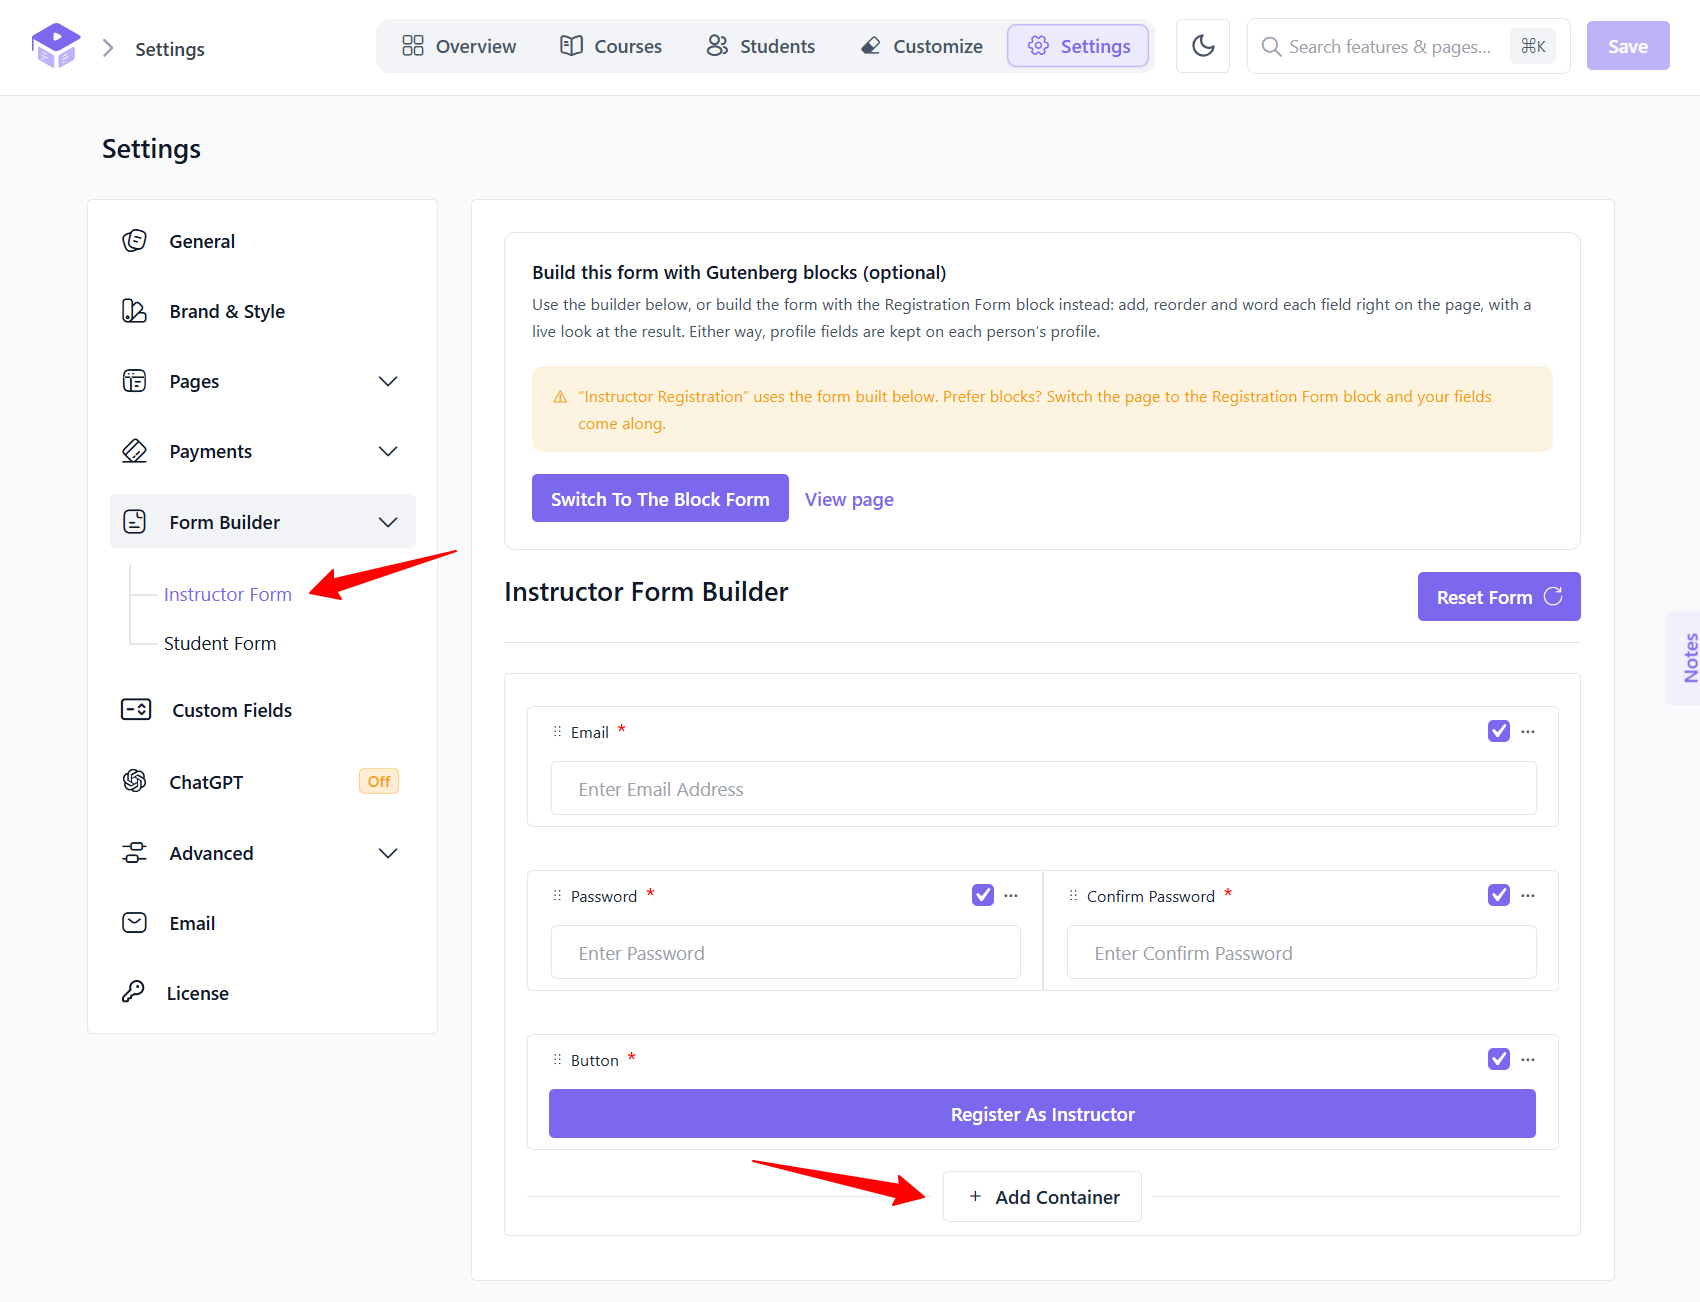The width and height of the screenshot is (1700, 1302).
Task: Click the drag handle beside Password field
Action: coord(557,896)
